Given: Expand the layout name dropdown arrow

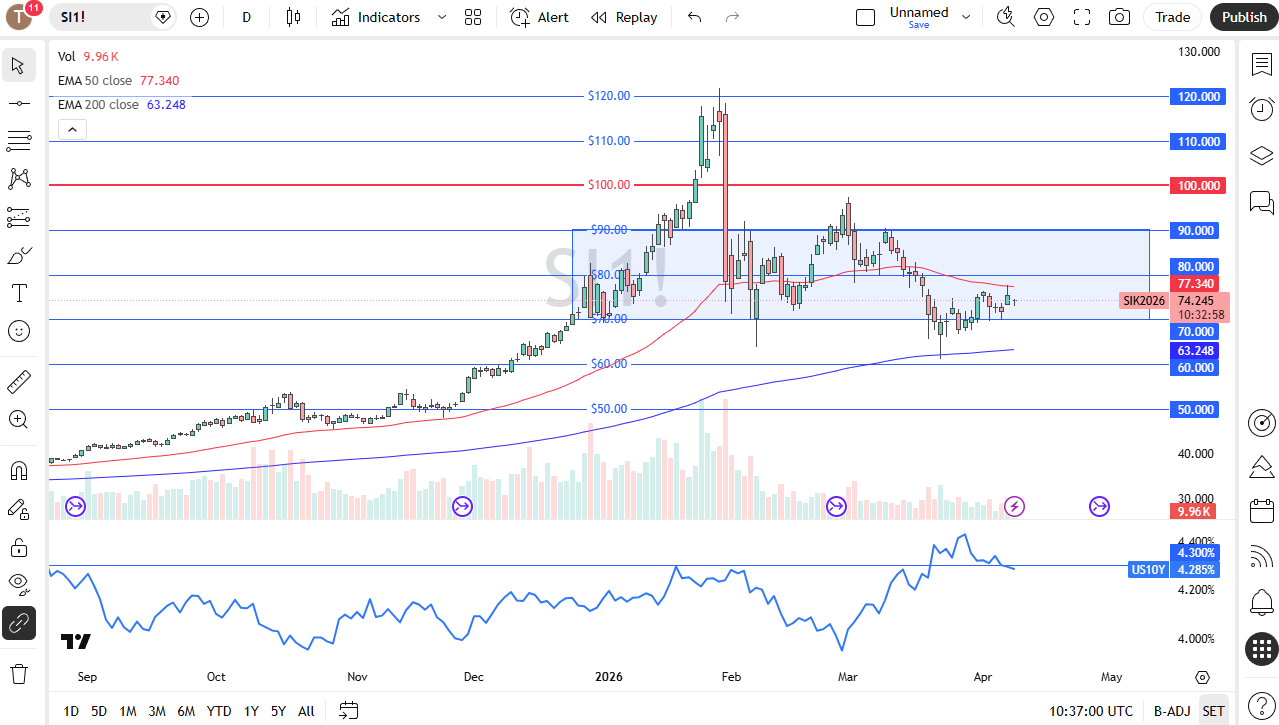Looking at the screenshot, I should [965, 17].
